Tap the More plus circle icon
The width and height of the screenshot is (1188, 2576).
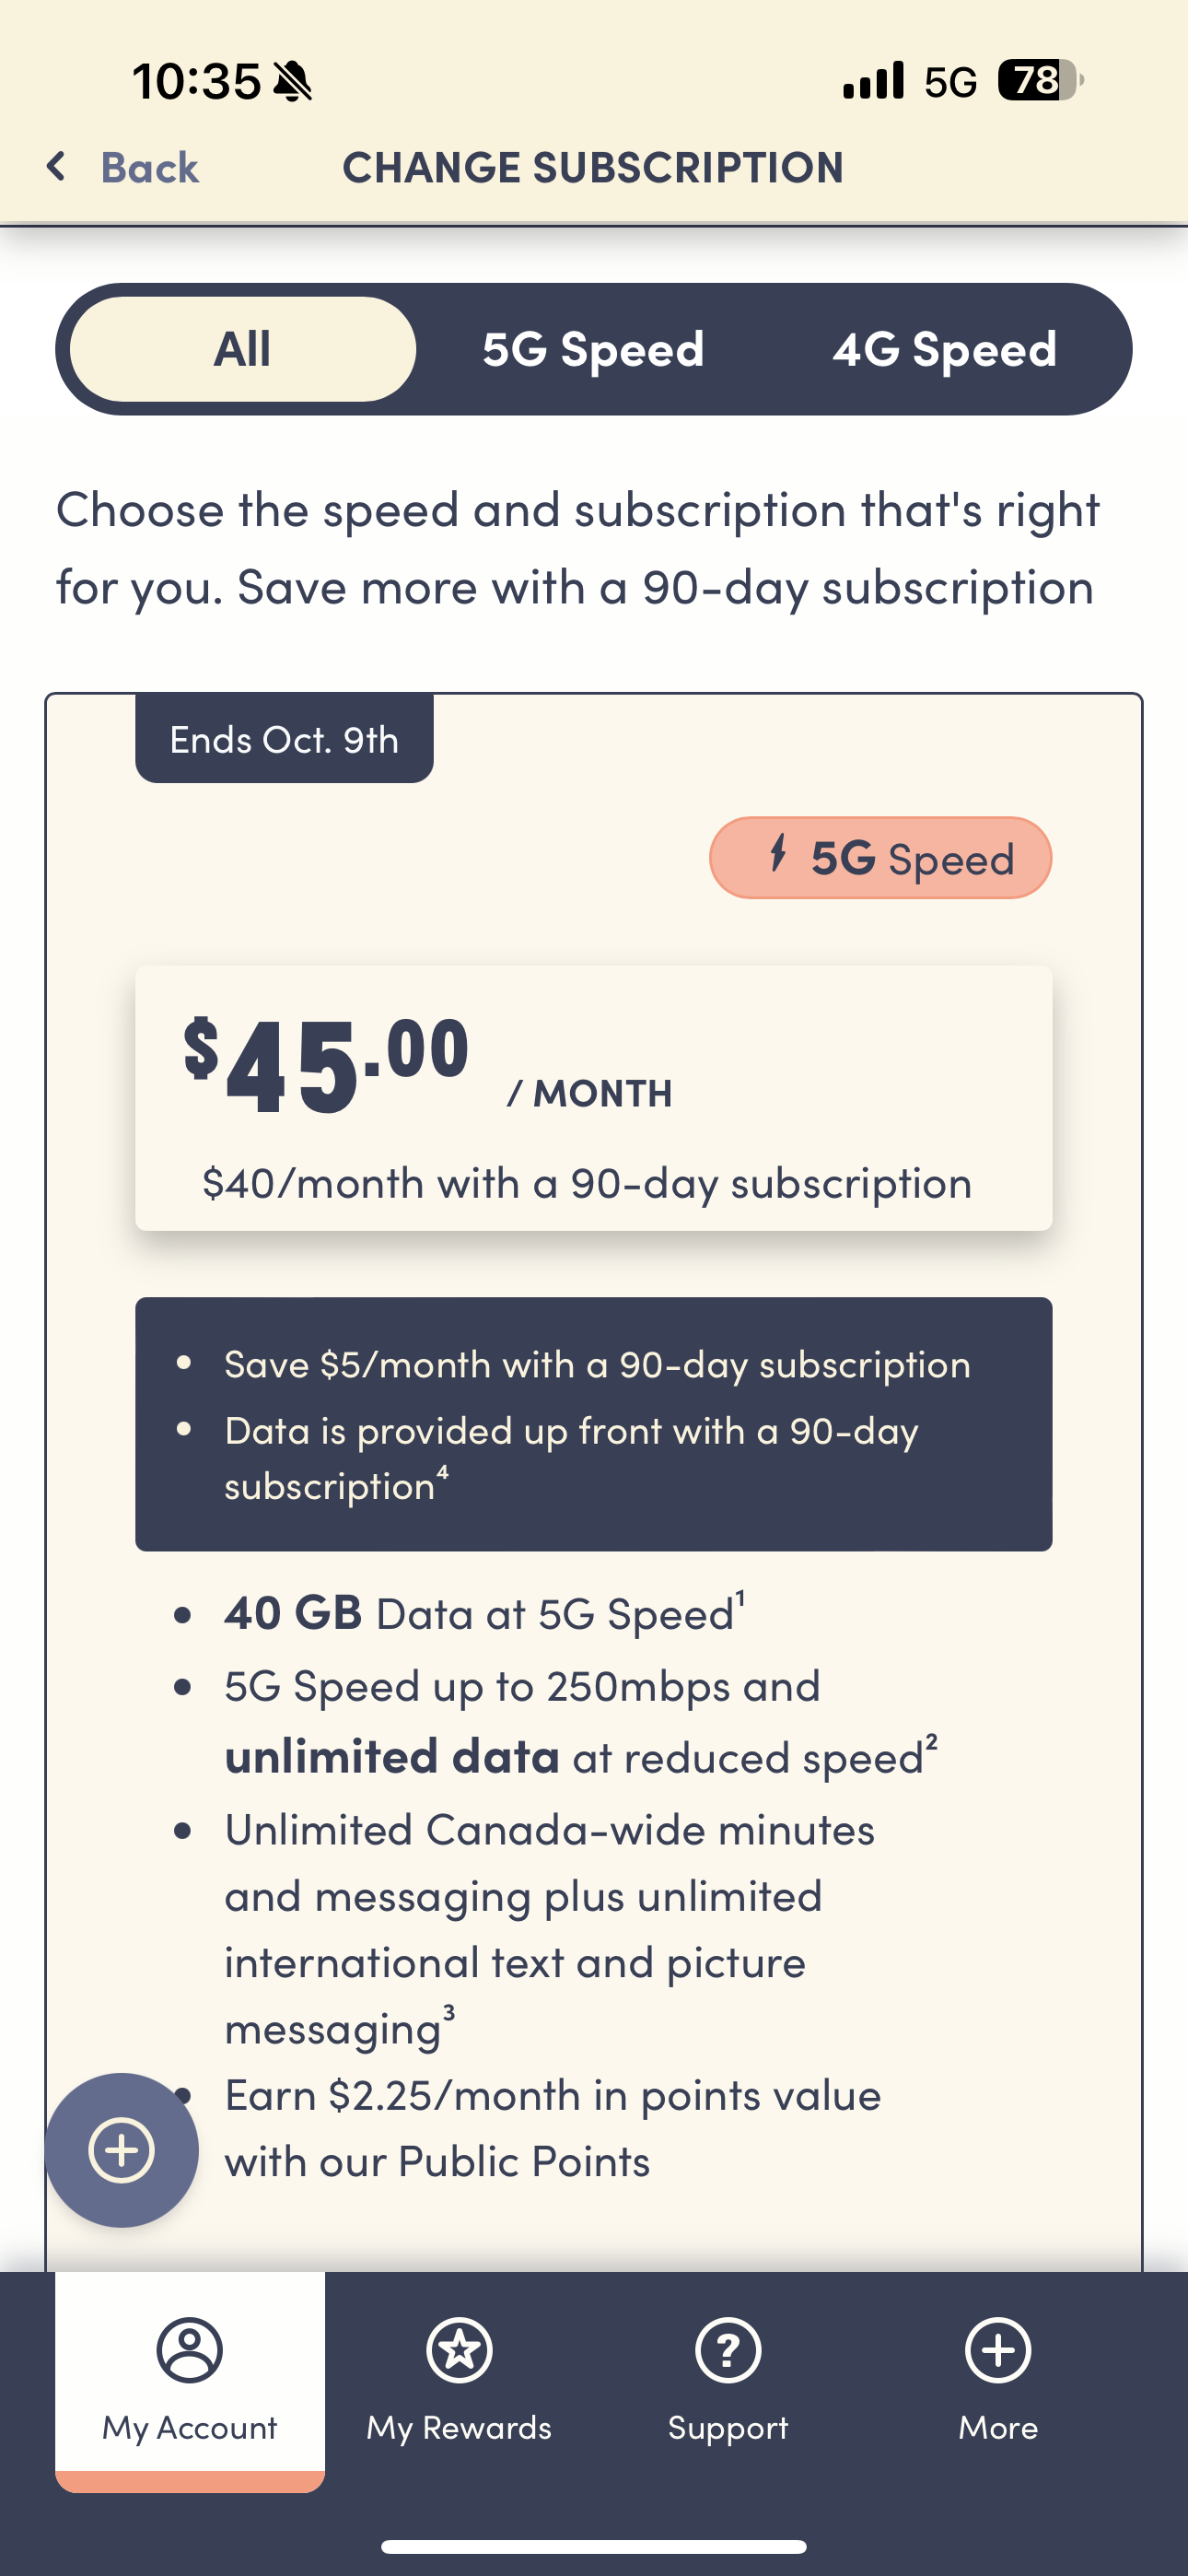pos(996,2350)
